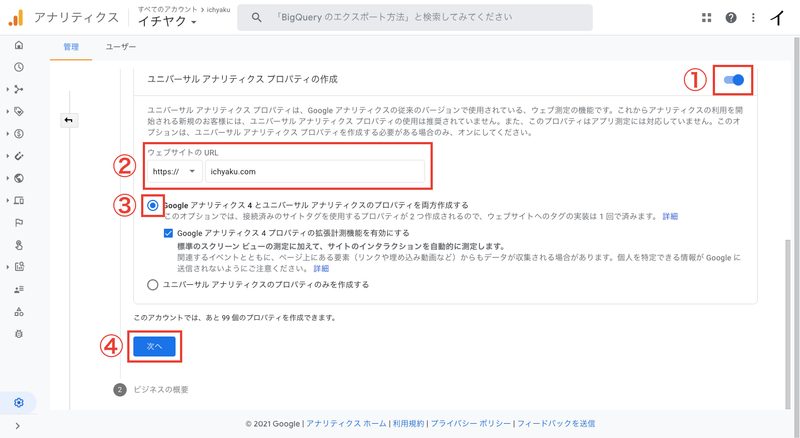
Task: Open the help question-mark icon
Action: [731, 18]
